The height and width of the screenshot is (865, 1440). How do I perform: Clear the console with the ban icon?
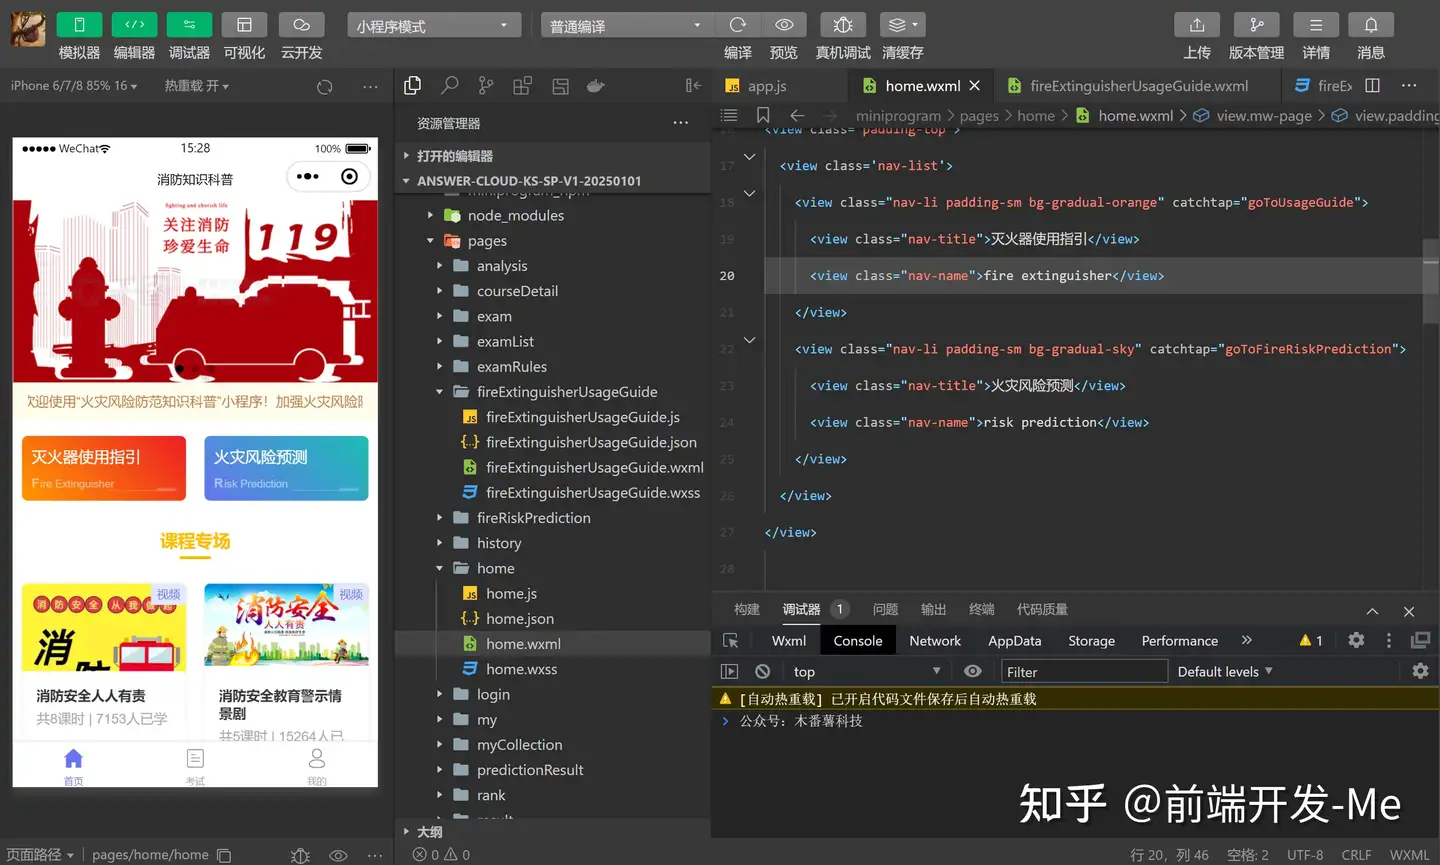(763, 672)
